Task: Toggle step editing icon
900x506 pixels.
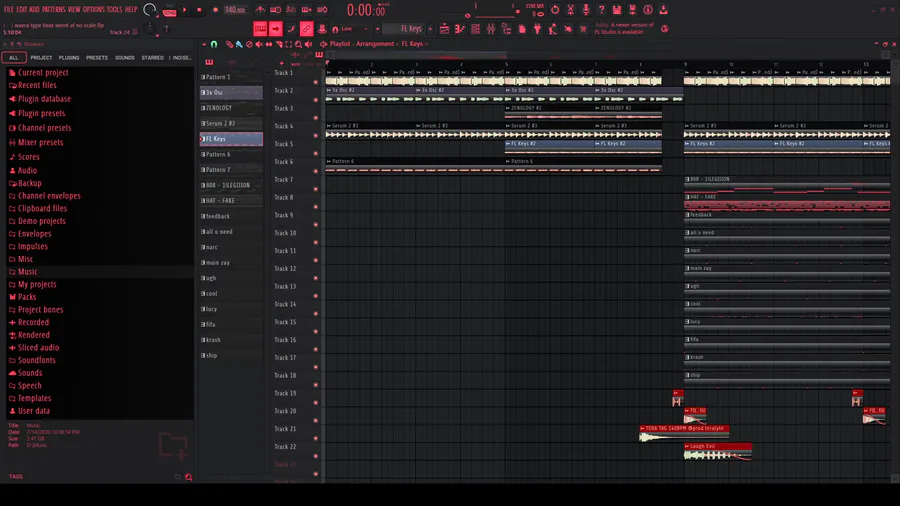Action: click(x=291, y=29)
